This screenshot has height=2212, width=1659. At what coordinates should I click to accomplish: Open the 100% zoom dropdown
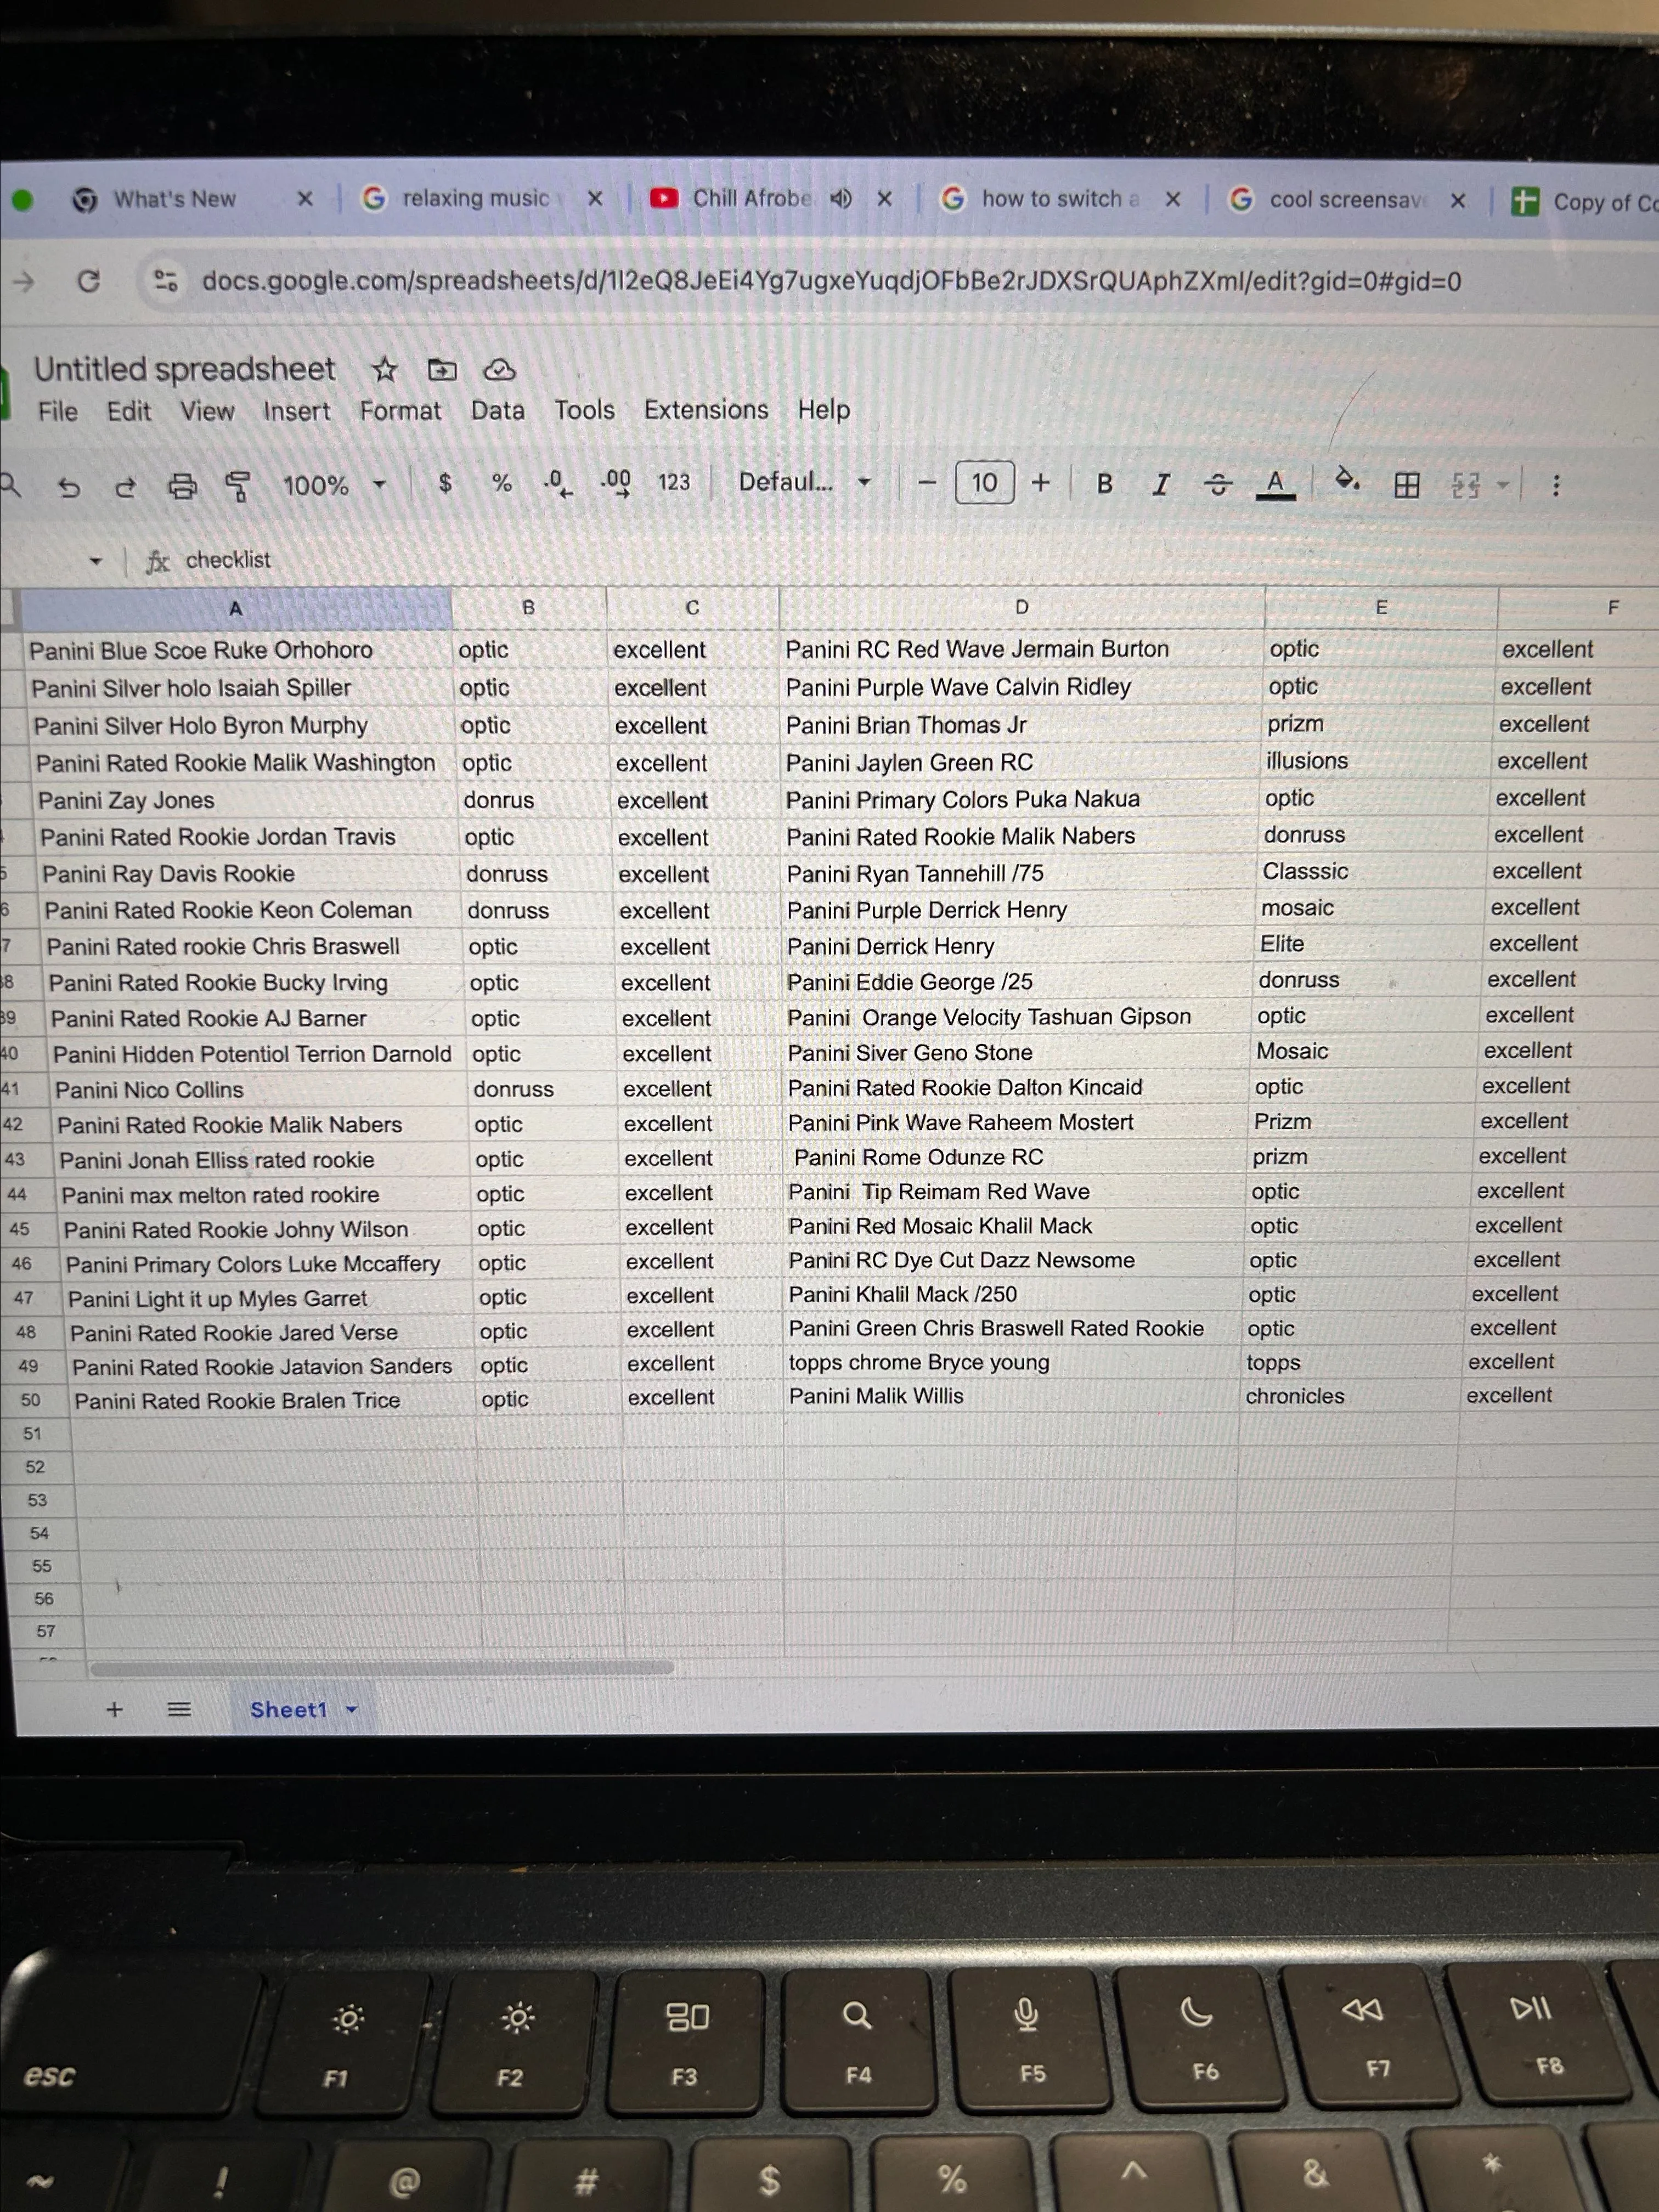(x=334, y=485)
